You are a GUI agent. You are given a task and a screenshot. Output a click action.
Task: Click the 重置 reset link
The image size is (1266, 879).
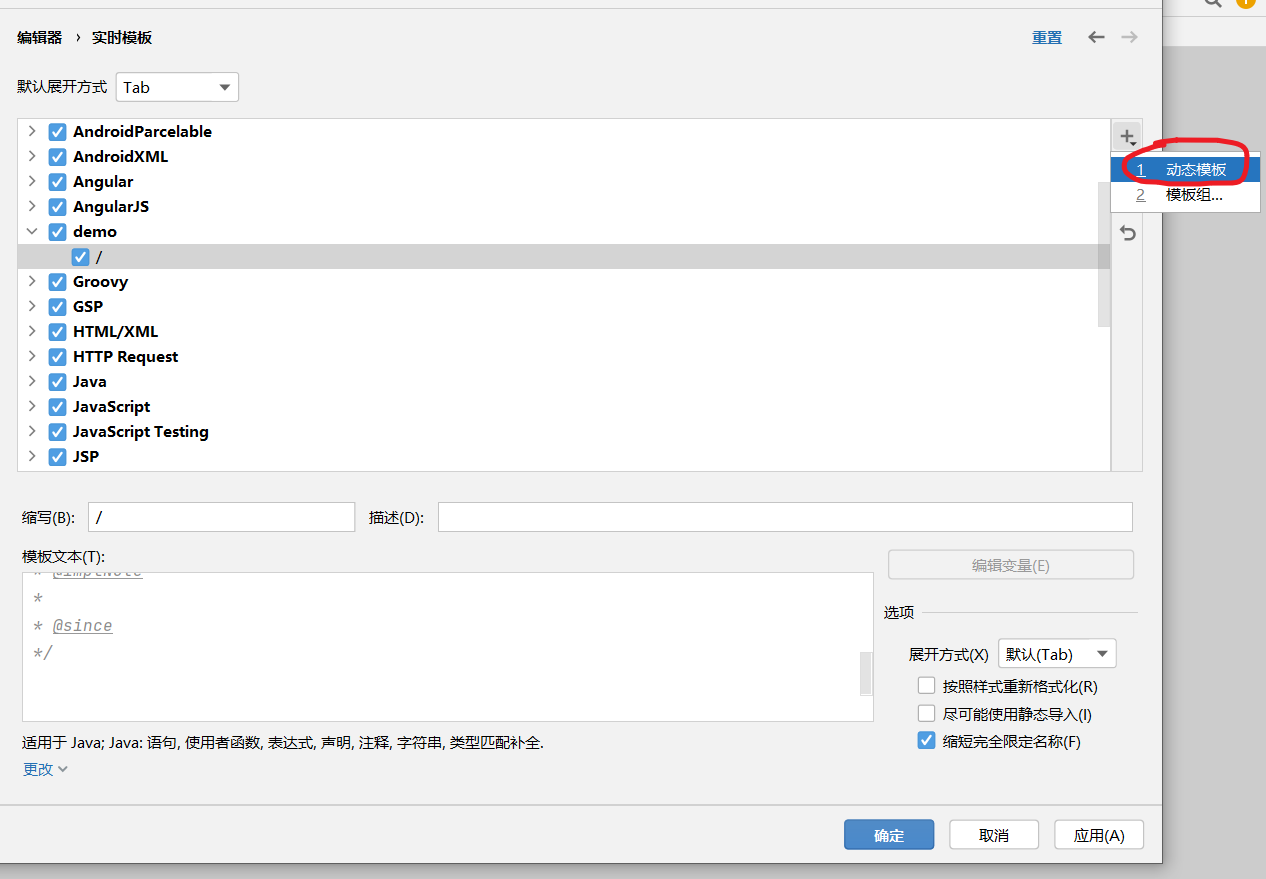click(x=1047, y=37)
